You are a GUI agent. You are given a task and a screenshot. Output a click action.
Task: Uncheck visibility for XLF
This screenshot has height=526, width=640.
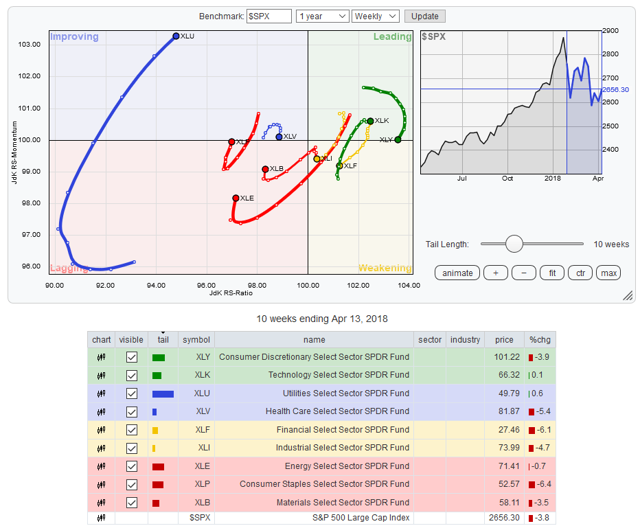(131, 430)
